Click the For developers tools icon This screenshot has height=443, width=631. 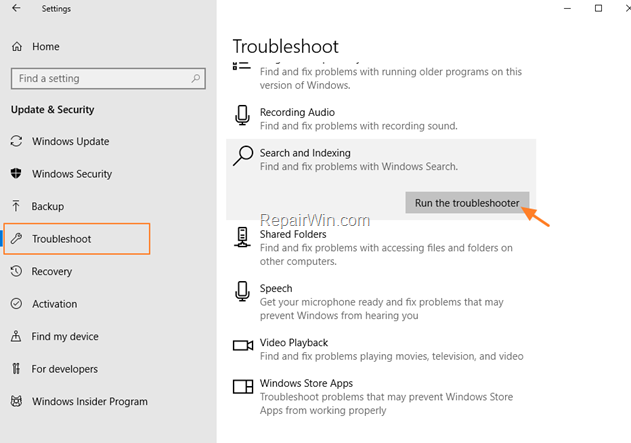(x=16, y=369)
